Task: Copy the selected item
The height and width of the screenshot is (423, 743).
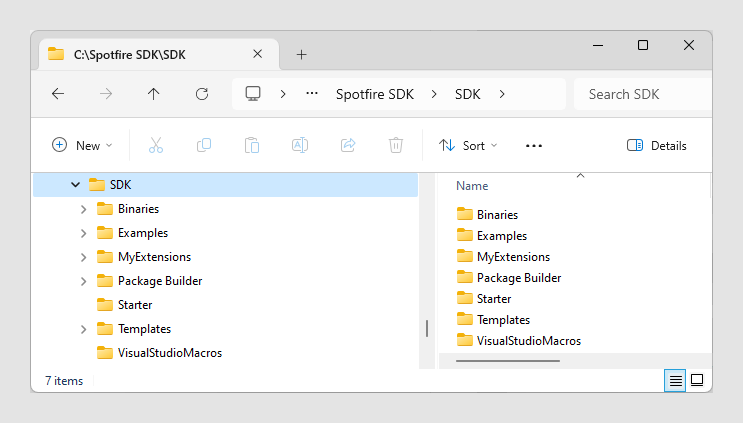Action: (204, 145)
